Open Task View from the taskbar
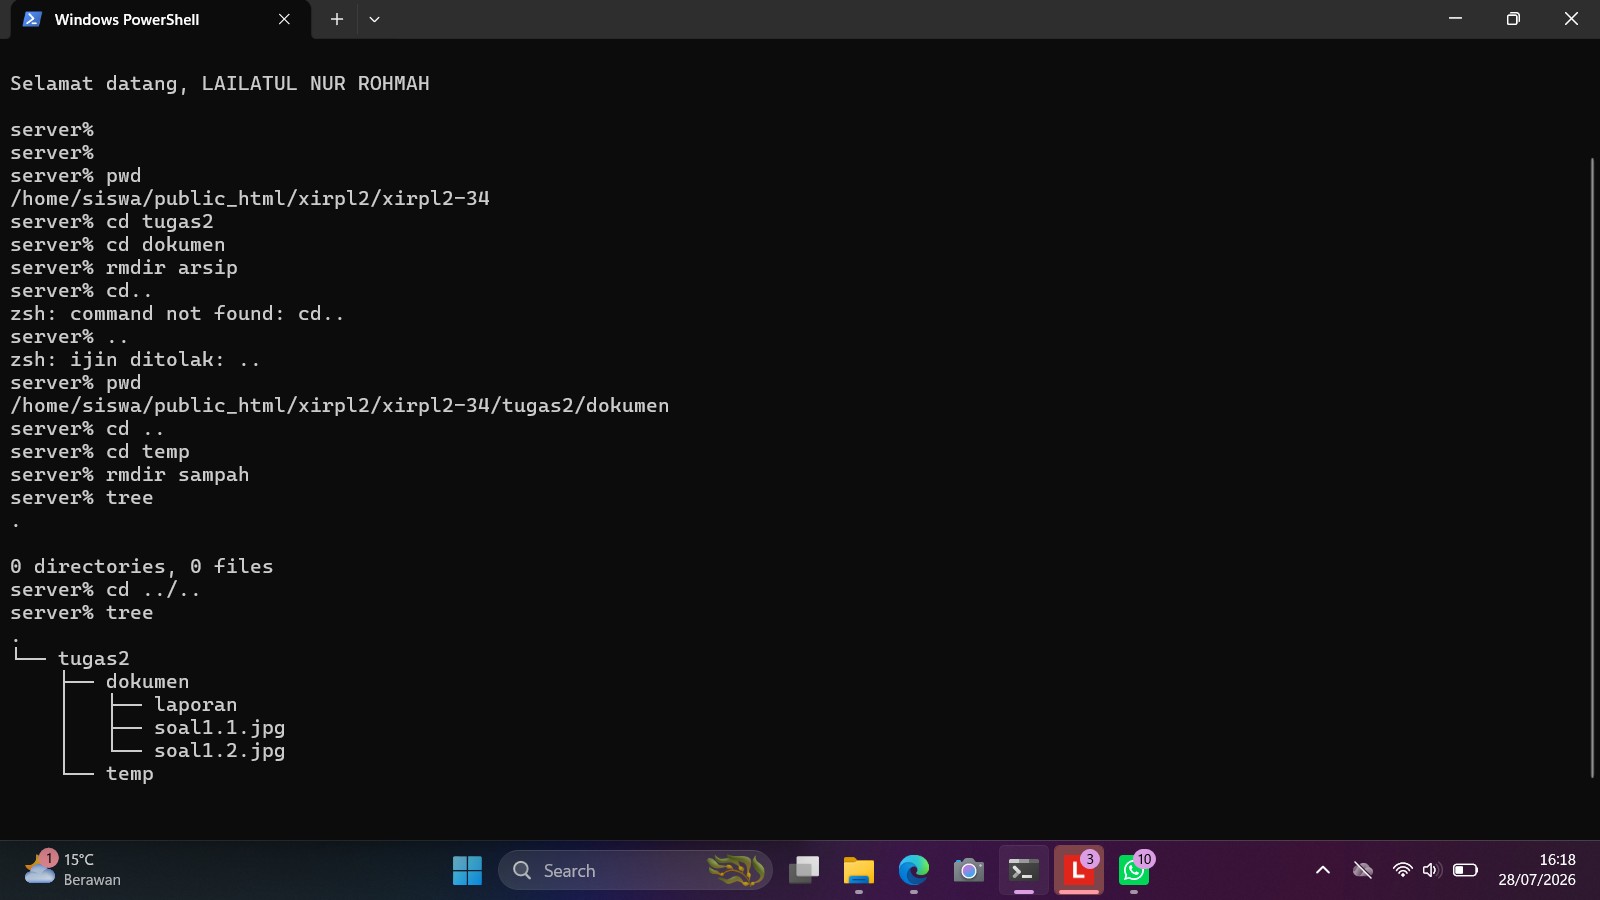Viewport: 1600px width, 900px height. click(804, 870)
